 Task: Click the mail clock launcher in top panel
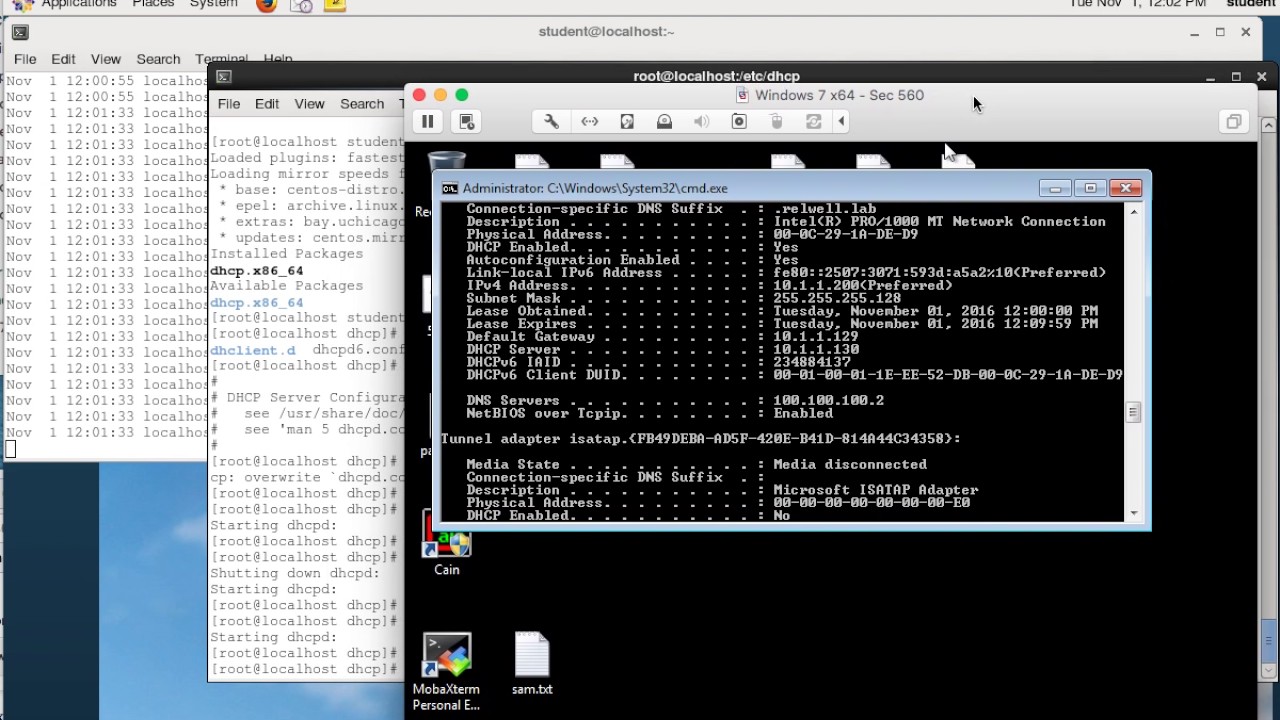click(x=301, y=5)
